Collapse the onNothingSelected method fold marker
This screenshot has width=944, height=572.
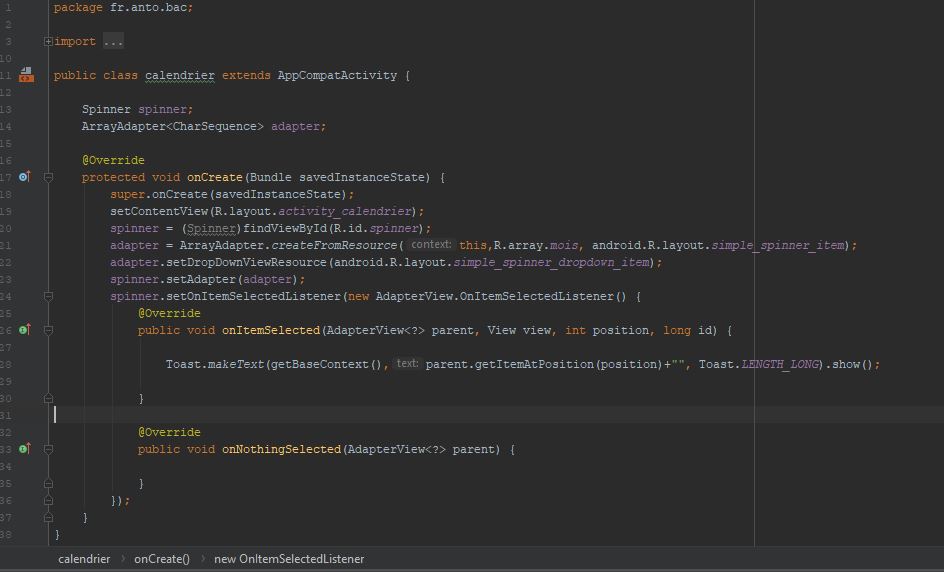48,450
